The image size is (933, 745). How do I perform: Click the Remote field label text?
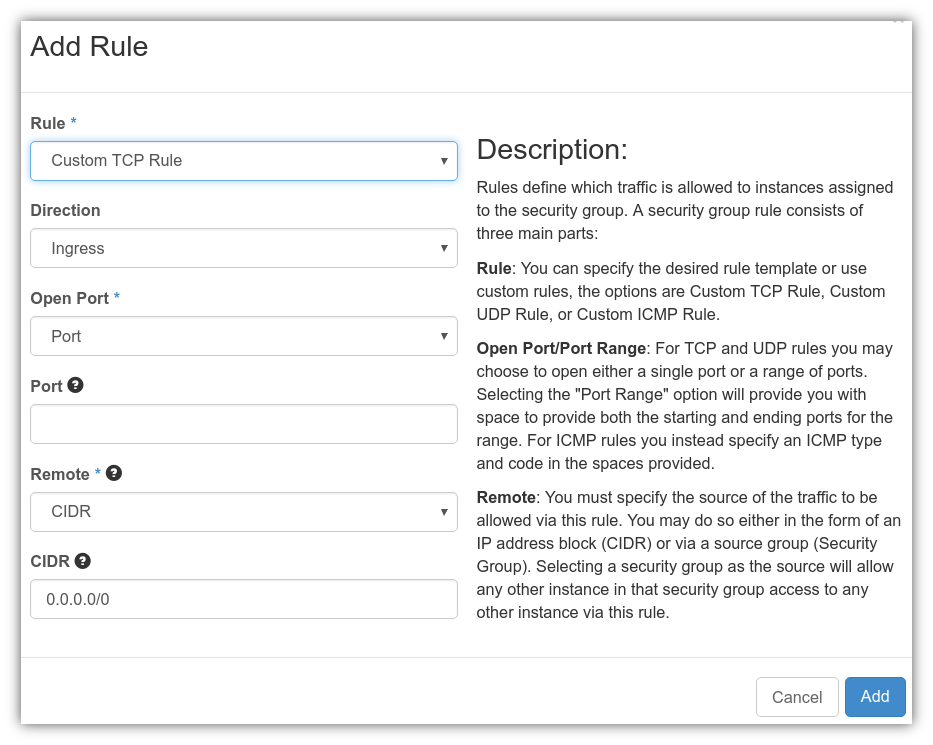coord(59,474)
